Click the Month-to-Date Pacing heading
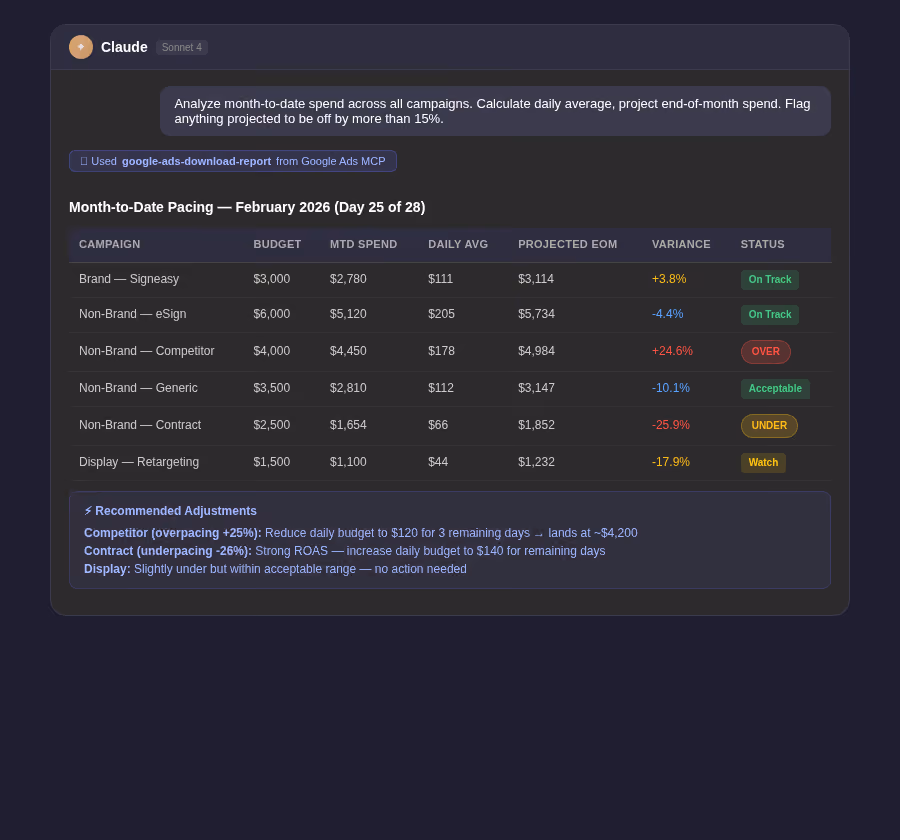The width and height of the screenshot is (900, 840). pyautogui.click(x=247, y=207)
